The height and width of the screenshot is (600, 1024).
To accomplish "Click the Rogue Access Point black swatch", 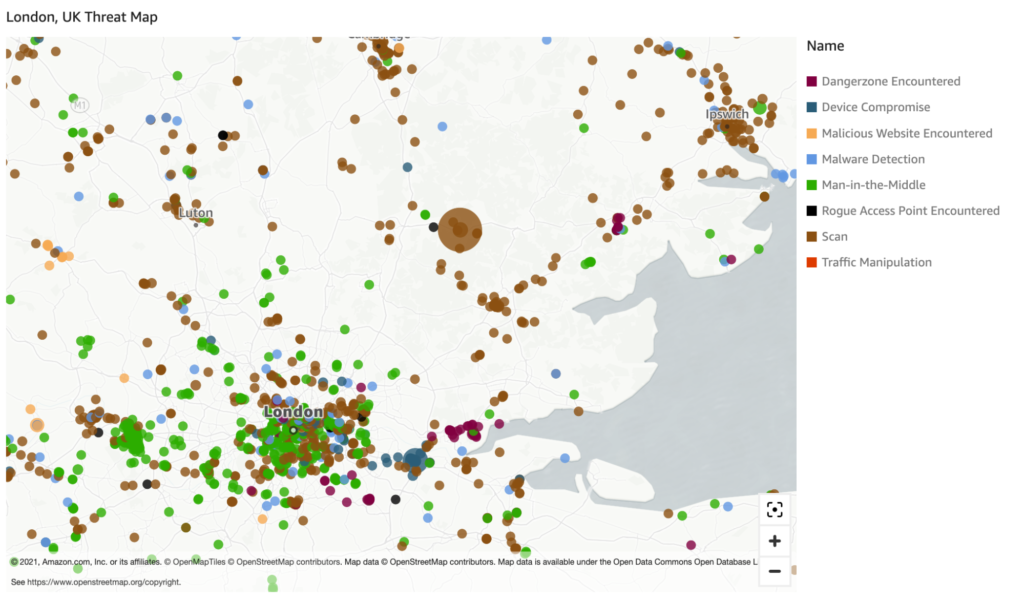I will pyautogui.click(x=812, y=211).
